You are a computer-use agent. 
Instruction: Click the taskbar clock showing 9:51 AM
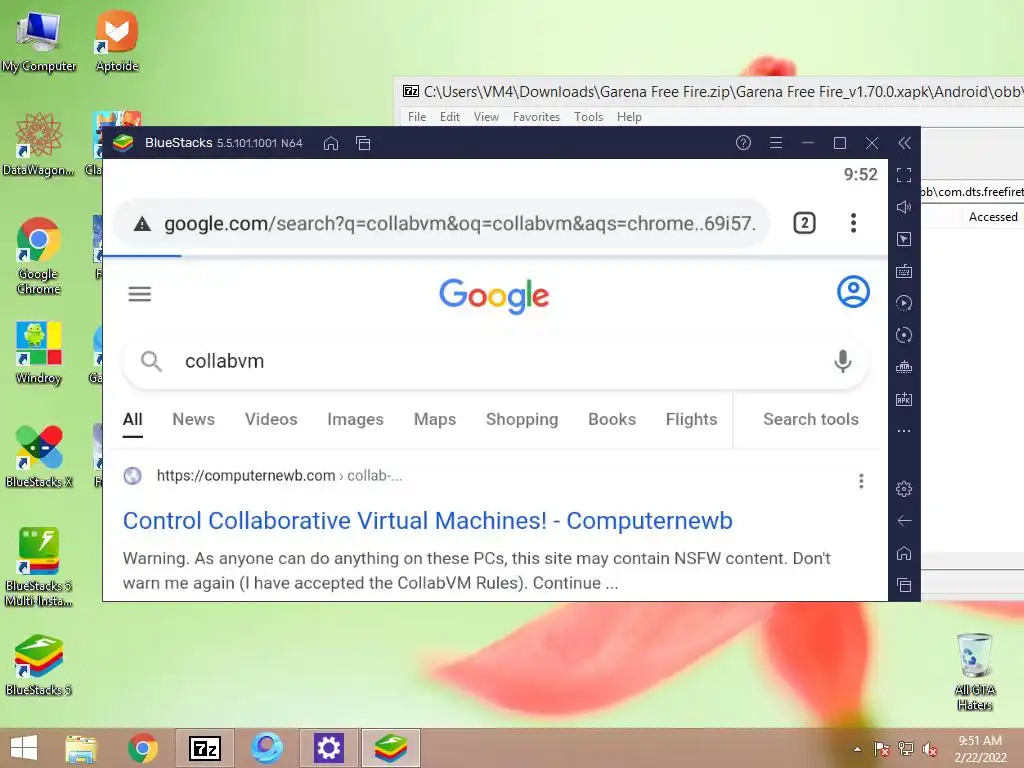(x=980, y=748)
